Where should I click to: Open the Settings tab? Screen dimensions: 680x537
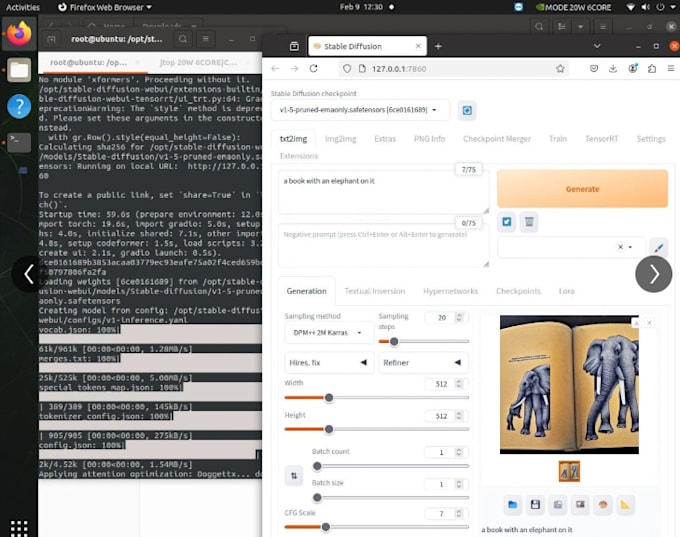651,139
